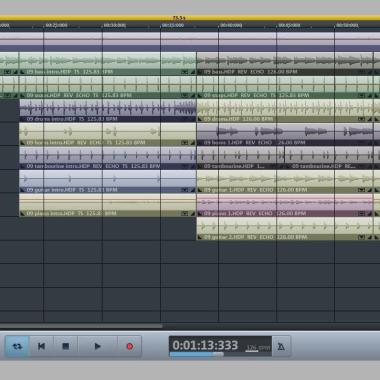Click the piano intro clip fade-in handle

[x=22, y=214]
